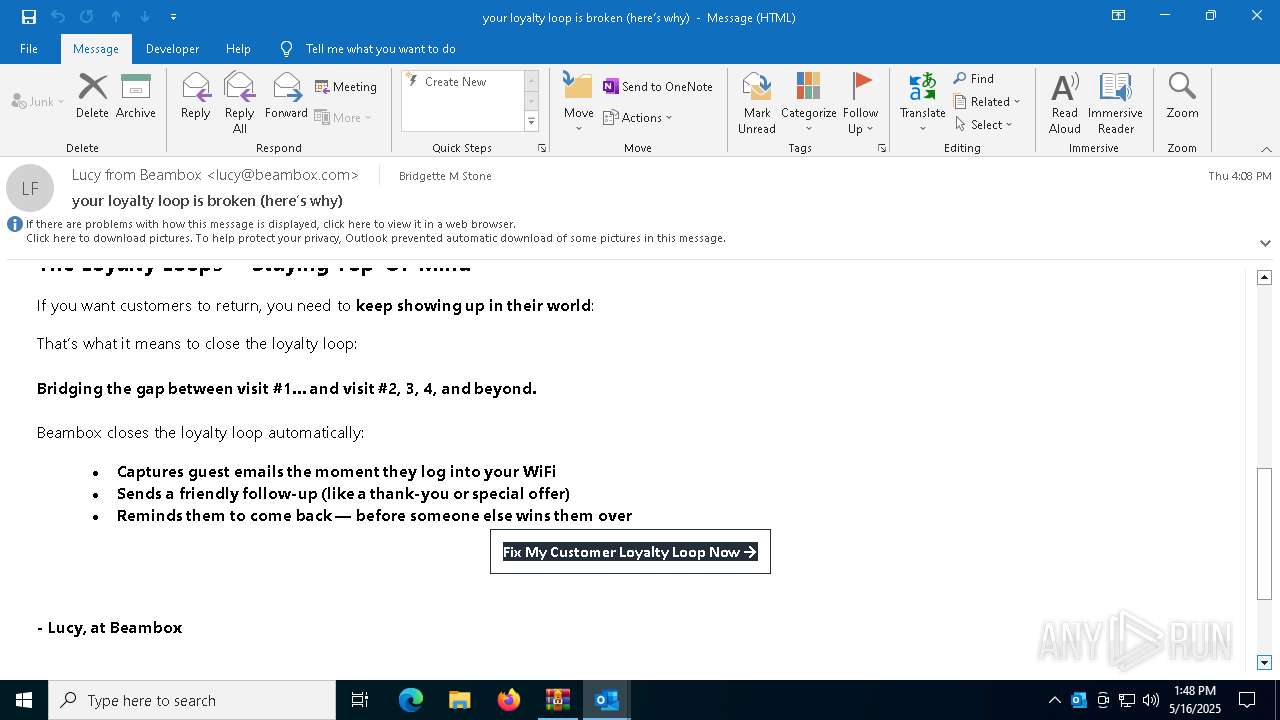Launch Microsoft Edge from taskbar
This screenshot has width=1280, height=720.
click(410, 700)
